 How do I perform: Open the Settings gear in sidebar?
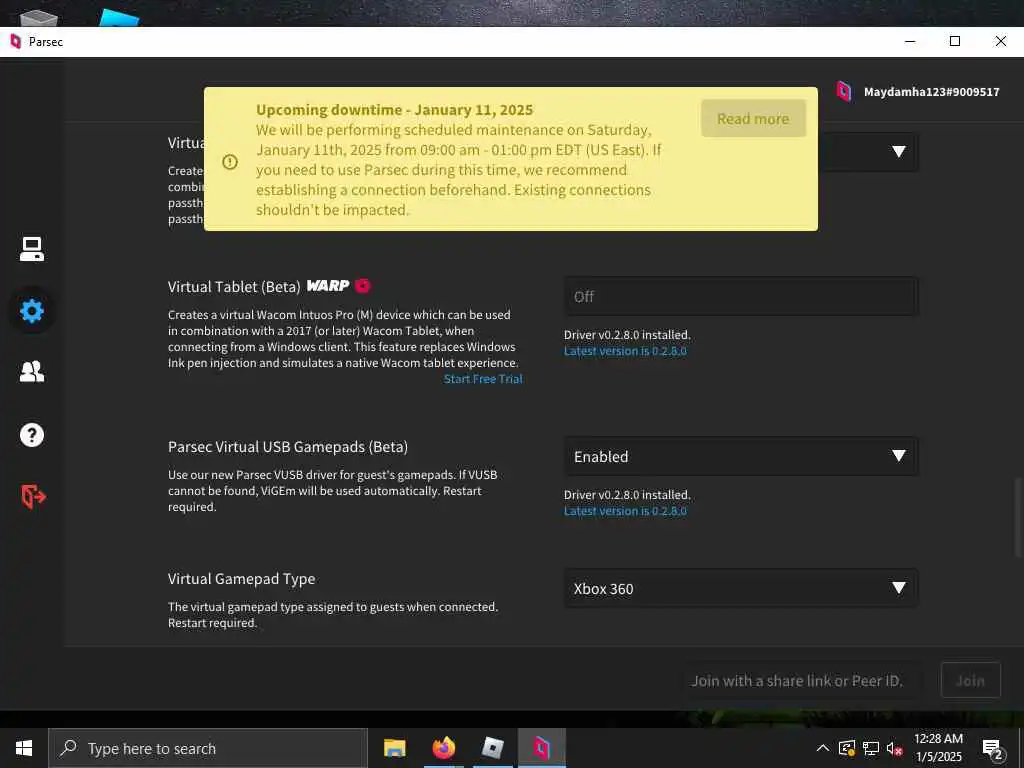coord(31,311)
